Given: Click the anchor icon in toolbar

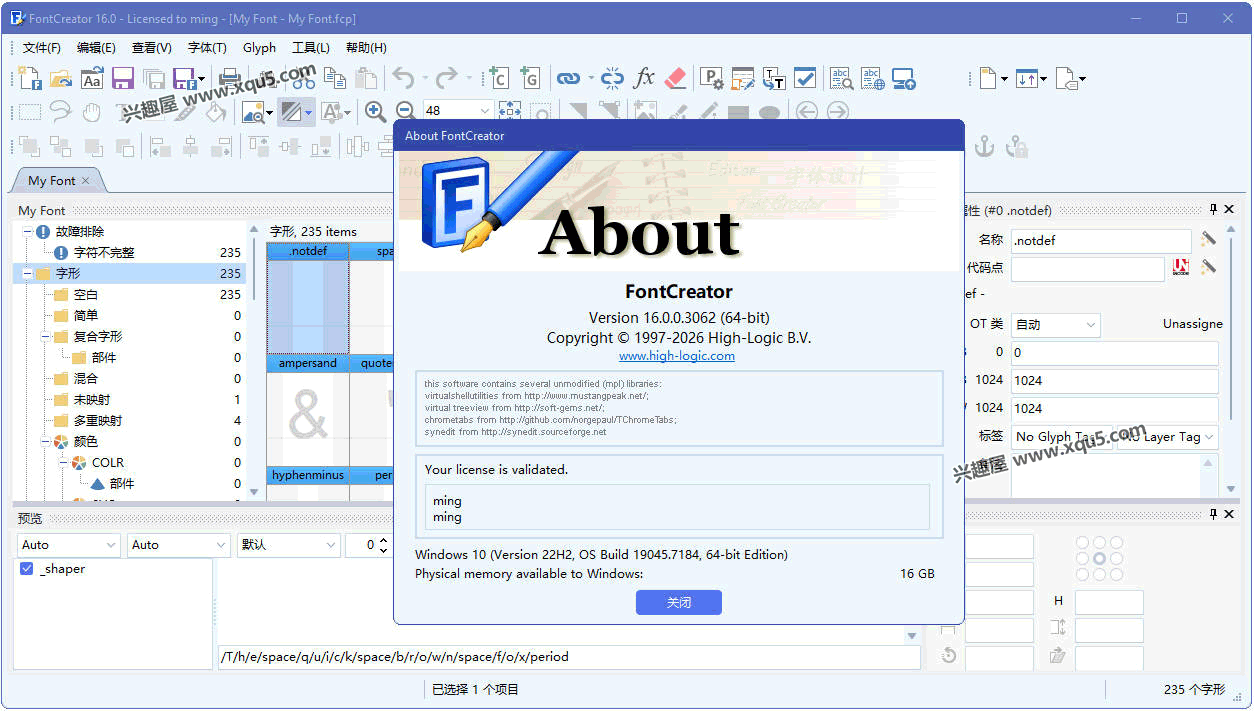Looking at the screenshot, I should pyautogui.click(x=985, y=146).
